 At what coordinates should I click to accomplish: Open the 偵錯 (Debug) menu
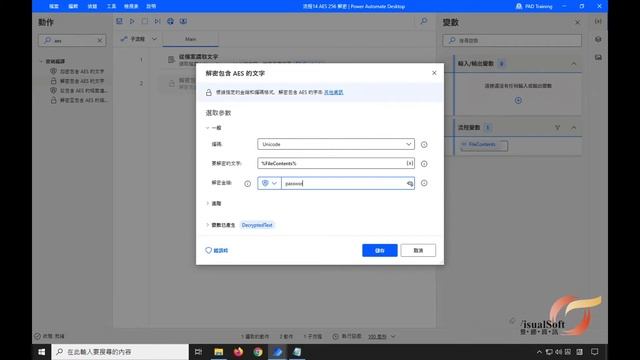pos(92,6)
